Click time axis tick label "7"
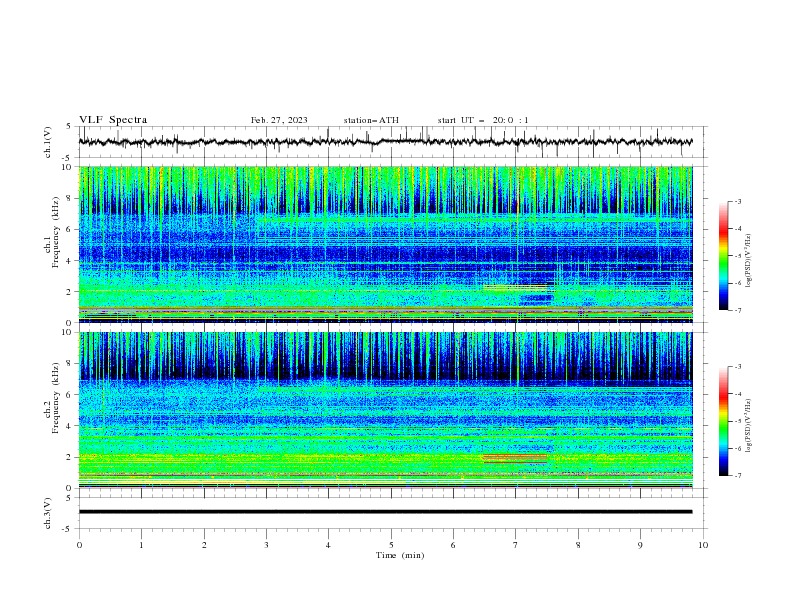 (516, 545)
